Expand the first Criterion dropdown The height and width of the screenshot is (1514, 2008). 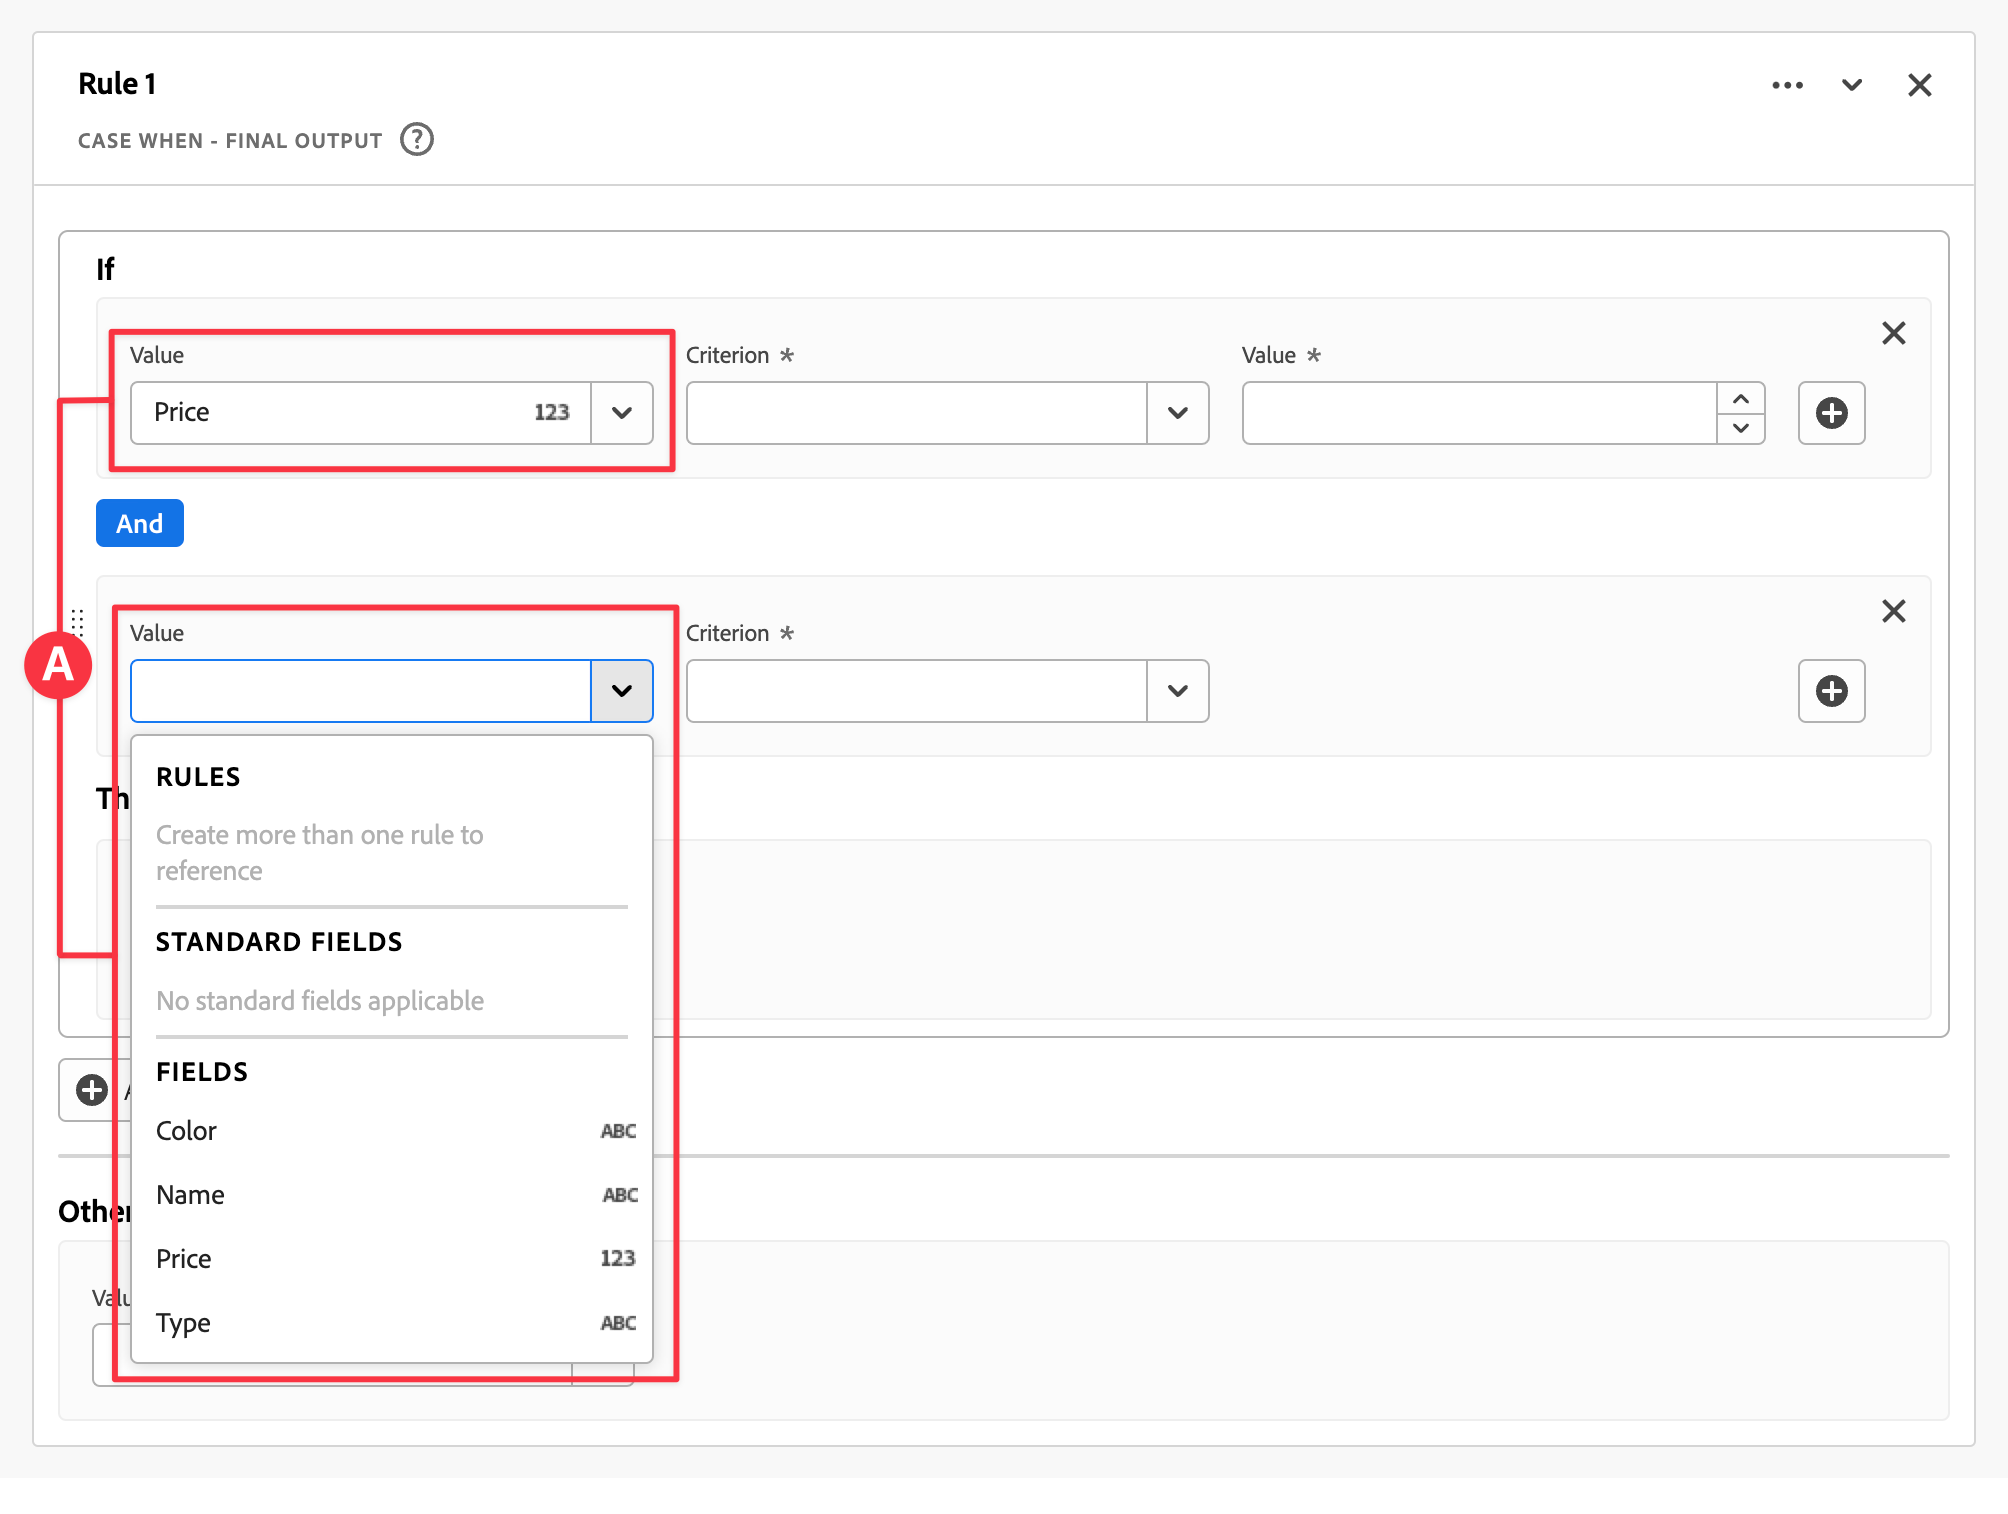tap(1177, 413)
